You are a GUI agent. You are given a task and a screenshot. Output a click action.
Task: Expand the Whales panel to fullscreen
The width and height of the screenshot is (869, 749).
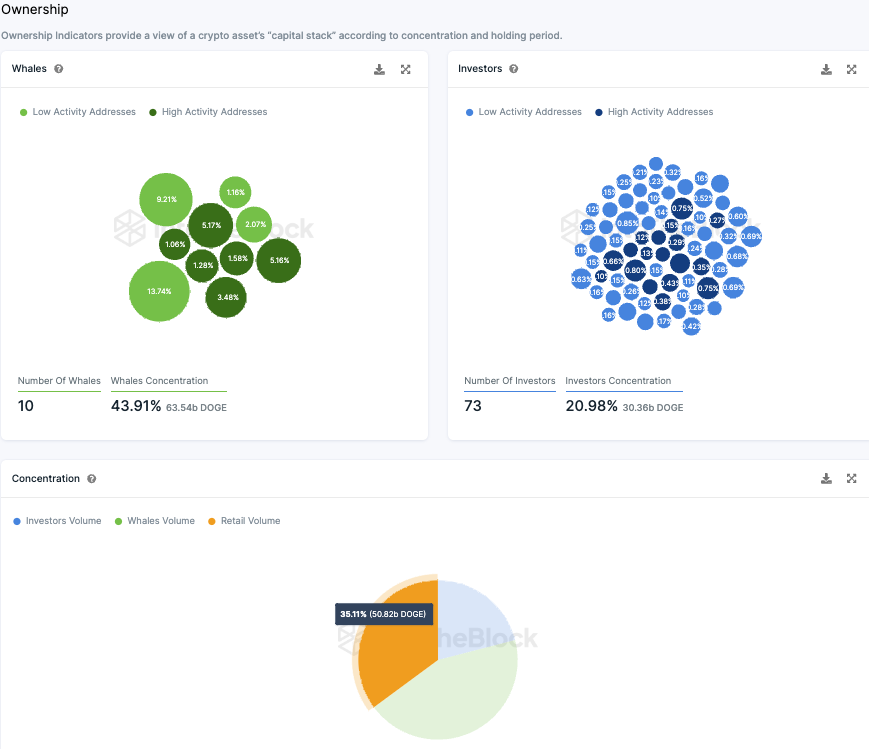[x=406, y=69]
